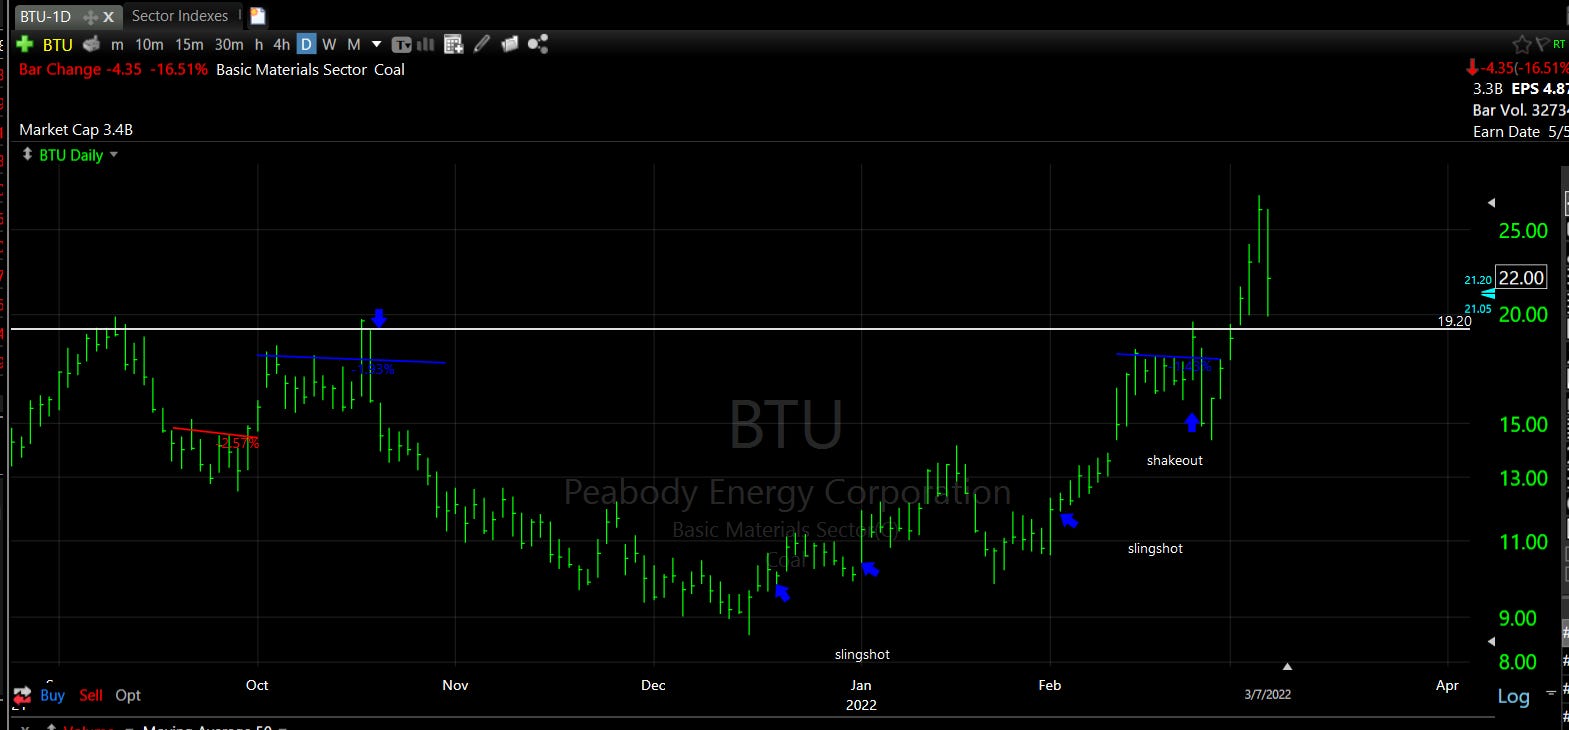Click the 19.20 horizontal line price label

[1454, 321]
